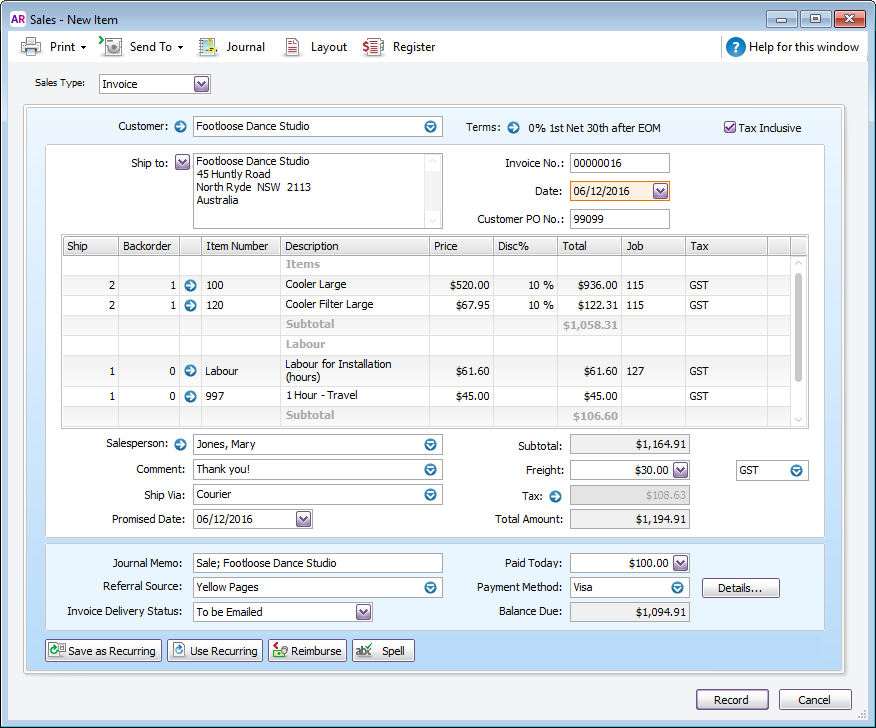Screen dimensions: 876x728
Task: Open the Referral Source selection list
Action: pos(430,587)
